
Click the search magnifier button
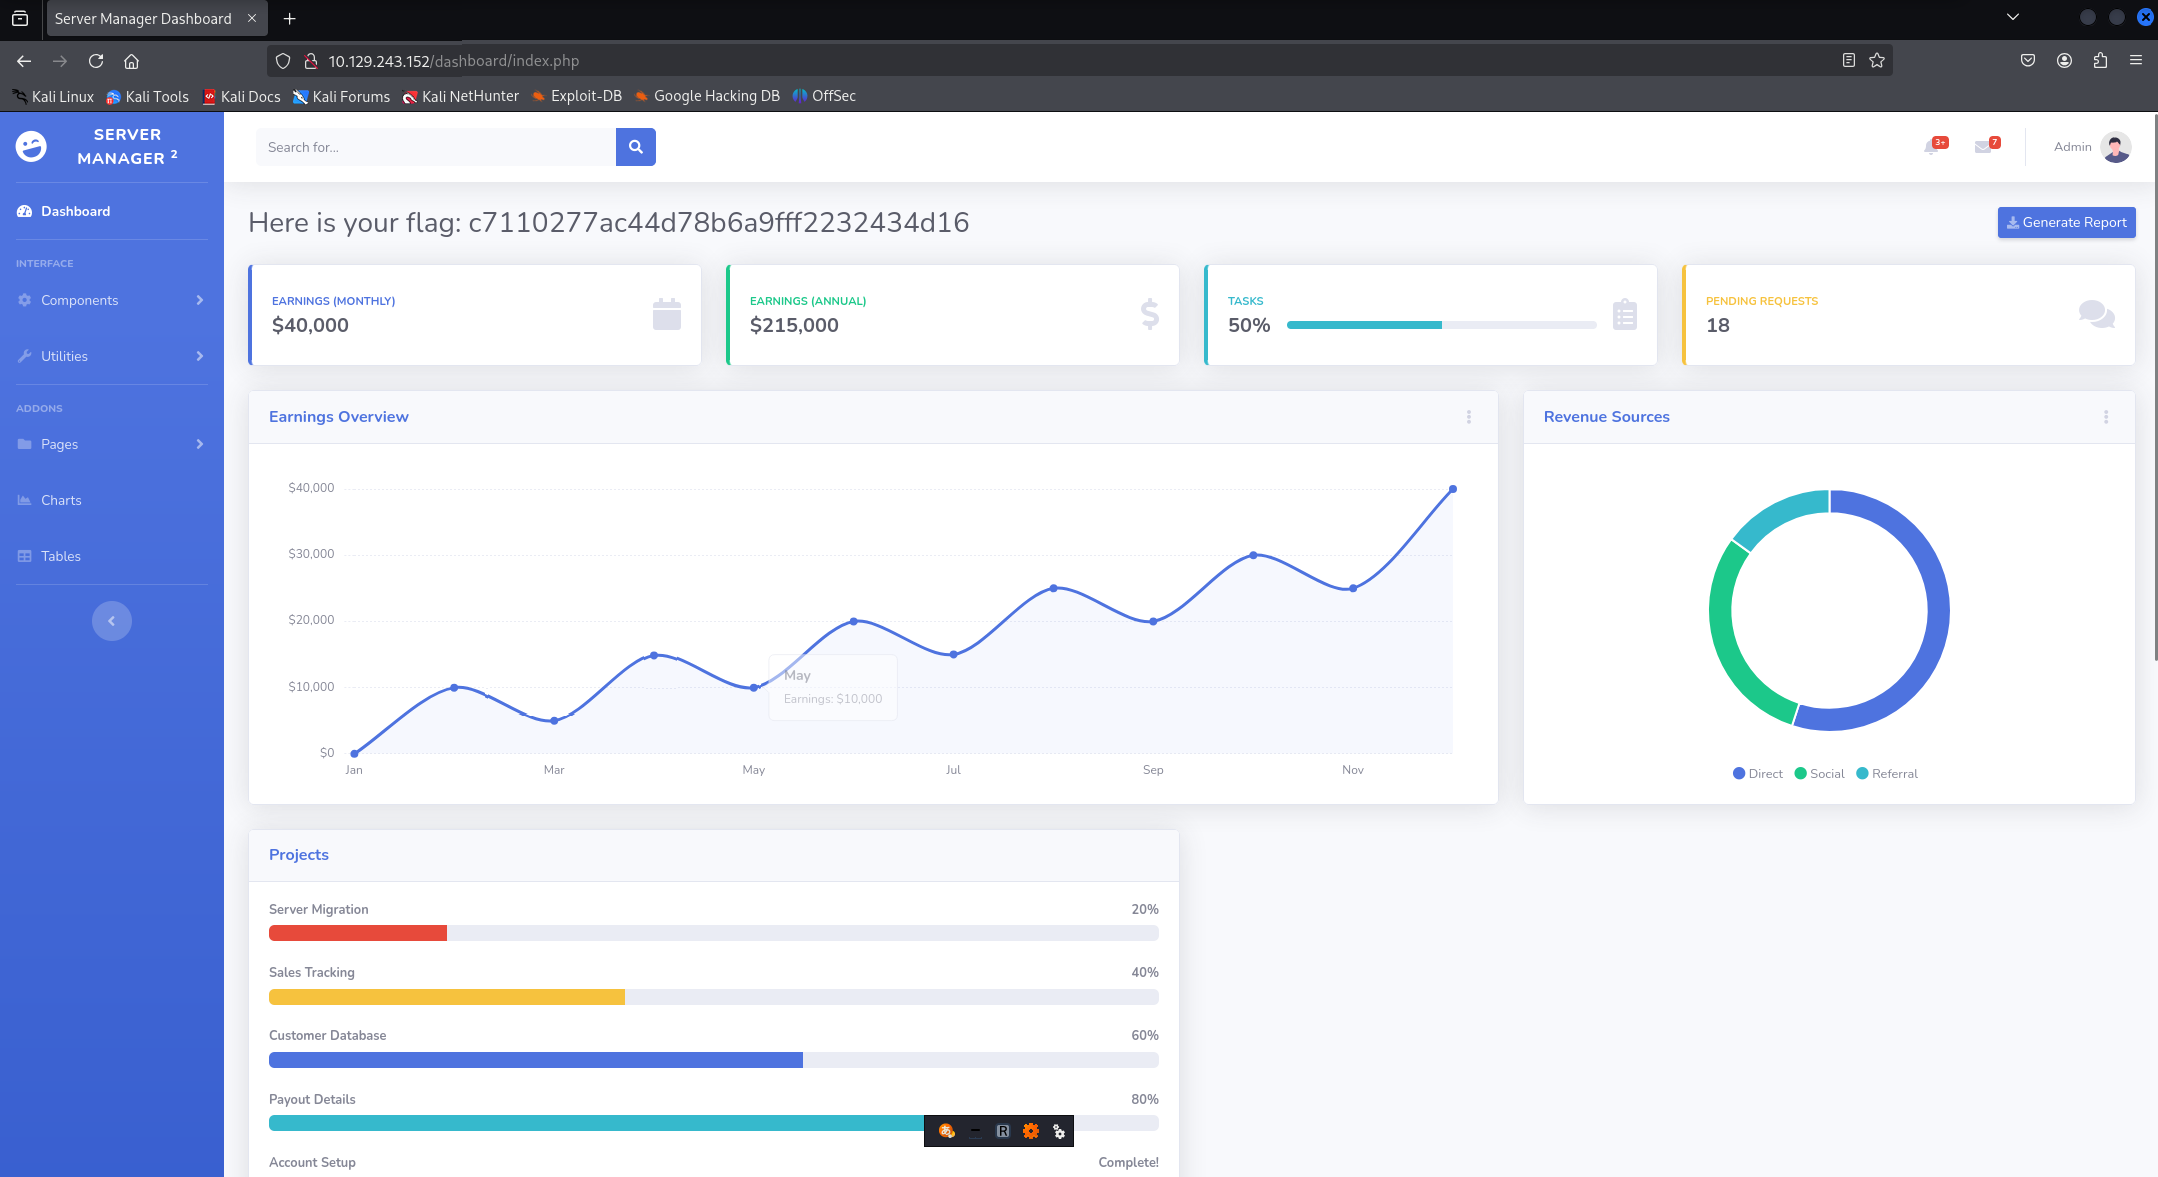tap(635, 147)
